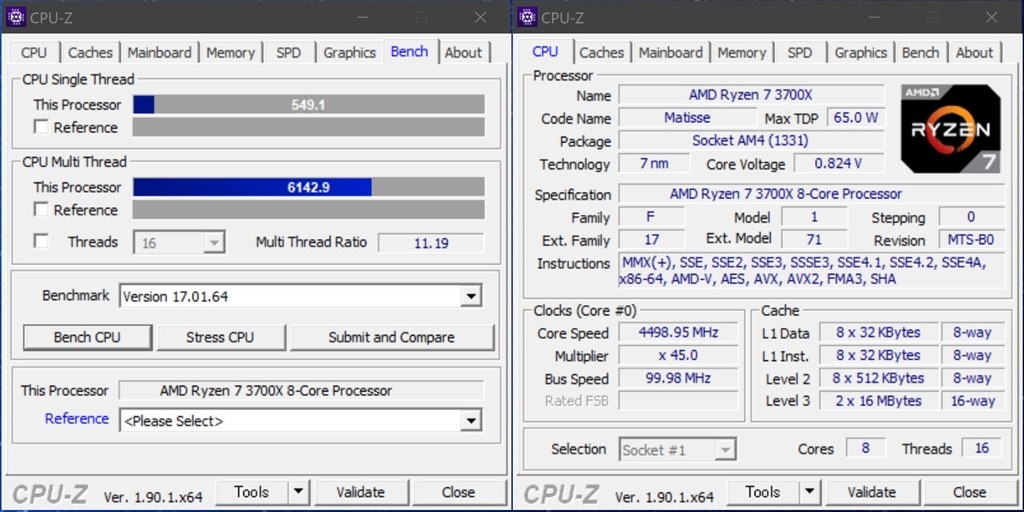
Task: Click empty Reference bar under Single Thread
Action: 309,127
